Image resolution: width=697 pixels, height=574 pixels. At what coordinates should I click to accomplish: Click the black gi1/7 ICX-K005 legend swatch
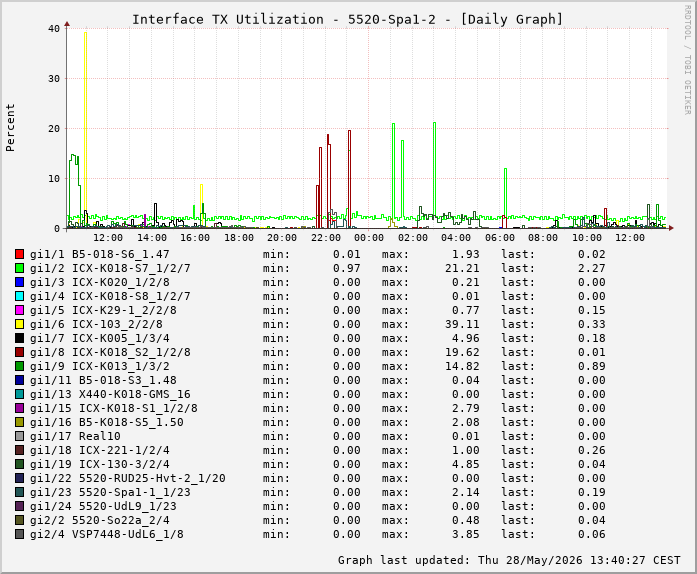point(19,338)
